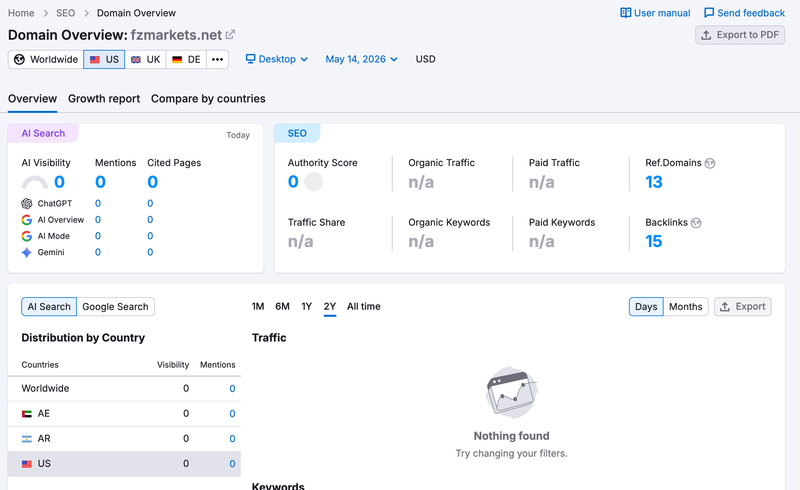Open the Compare by countries tab

point(208,99)
